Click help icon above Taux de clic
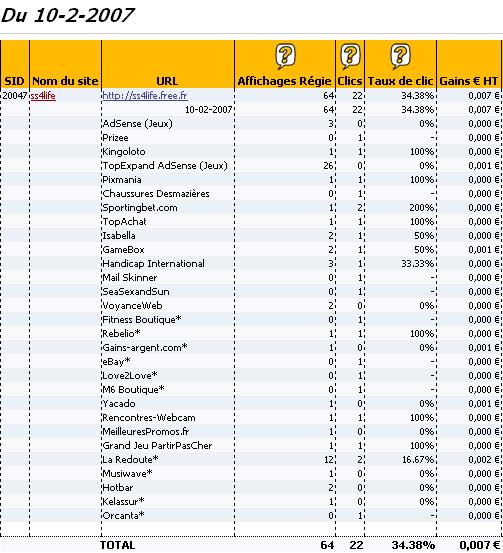 pos(400,56)
